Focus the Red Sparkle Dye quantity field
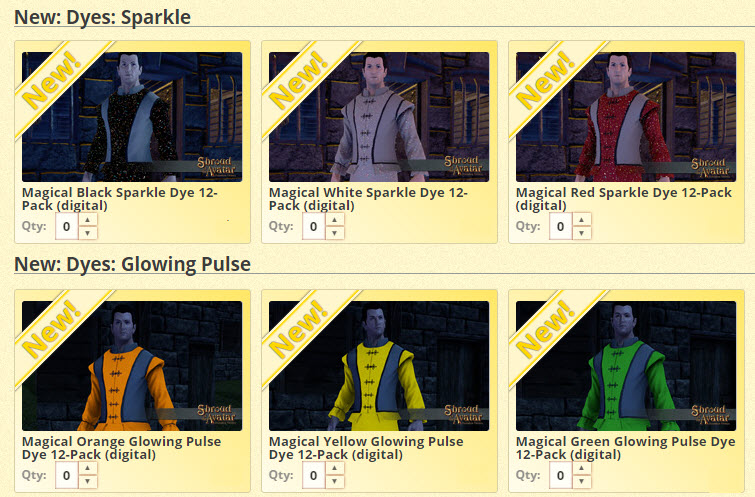 click(x=560, y=226)
